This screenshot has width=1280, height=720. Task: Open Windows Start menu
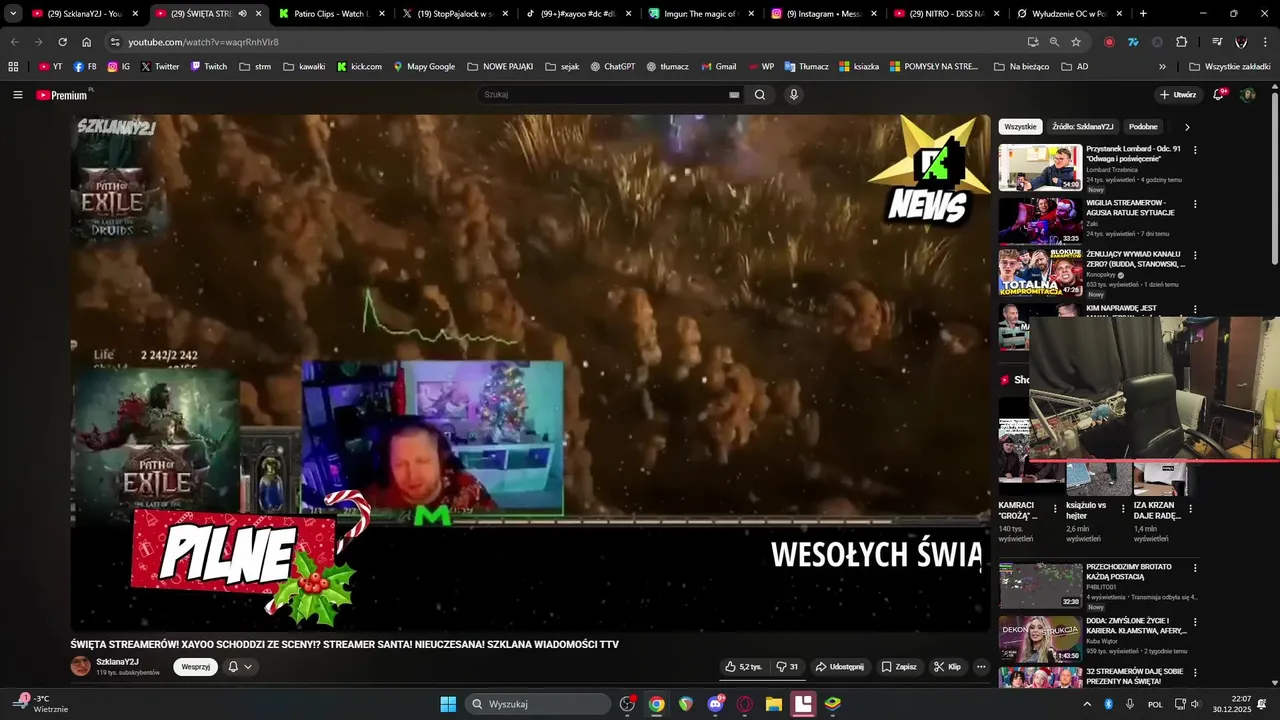(448, 704)
